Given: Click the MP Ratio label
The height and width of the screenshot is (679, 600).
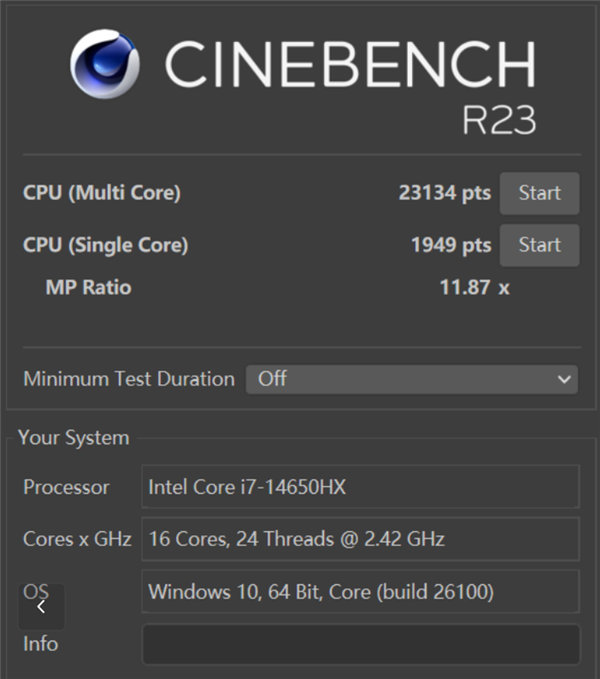Looking at the screenshot, I should 88,288.
